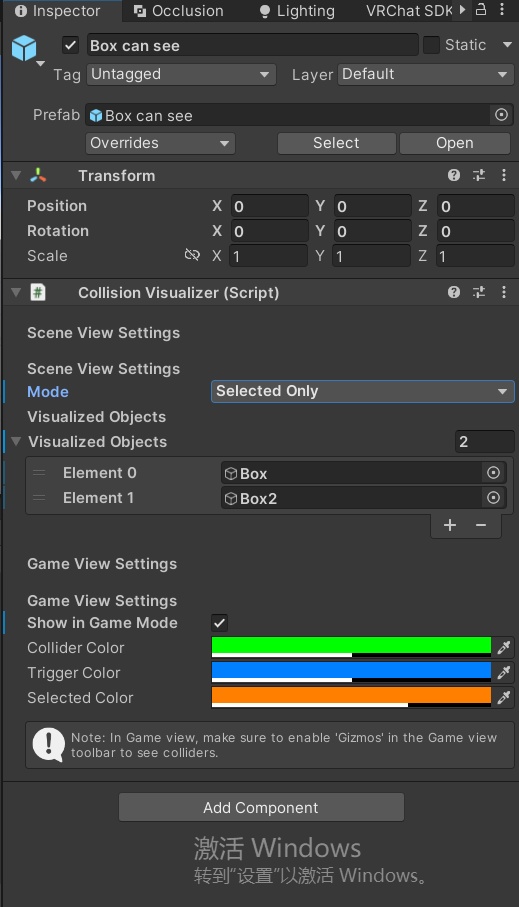This screenshot has width=519, height=907.
Task: Click the Inspector lock icon
Action: (481, 9)
